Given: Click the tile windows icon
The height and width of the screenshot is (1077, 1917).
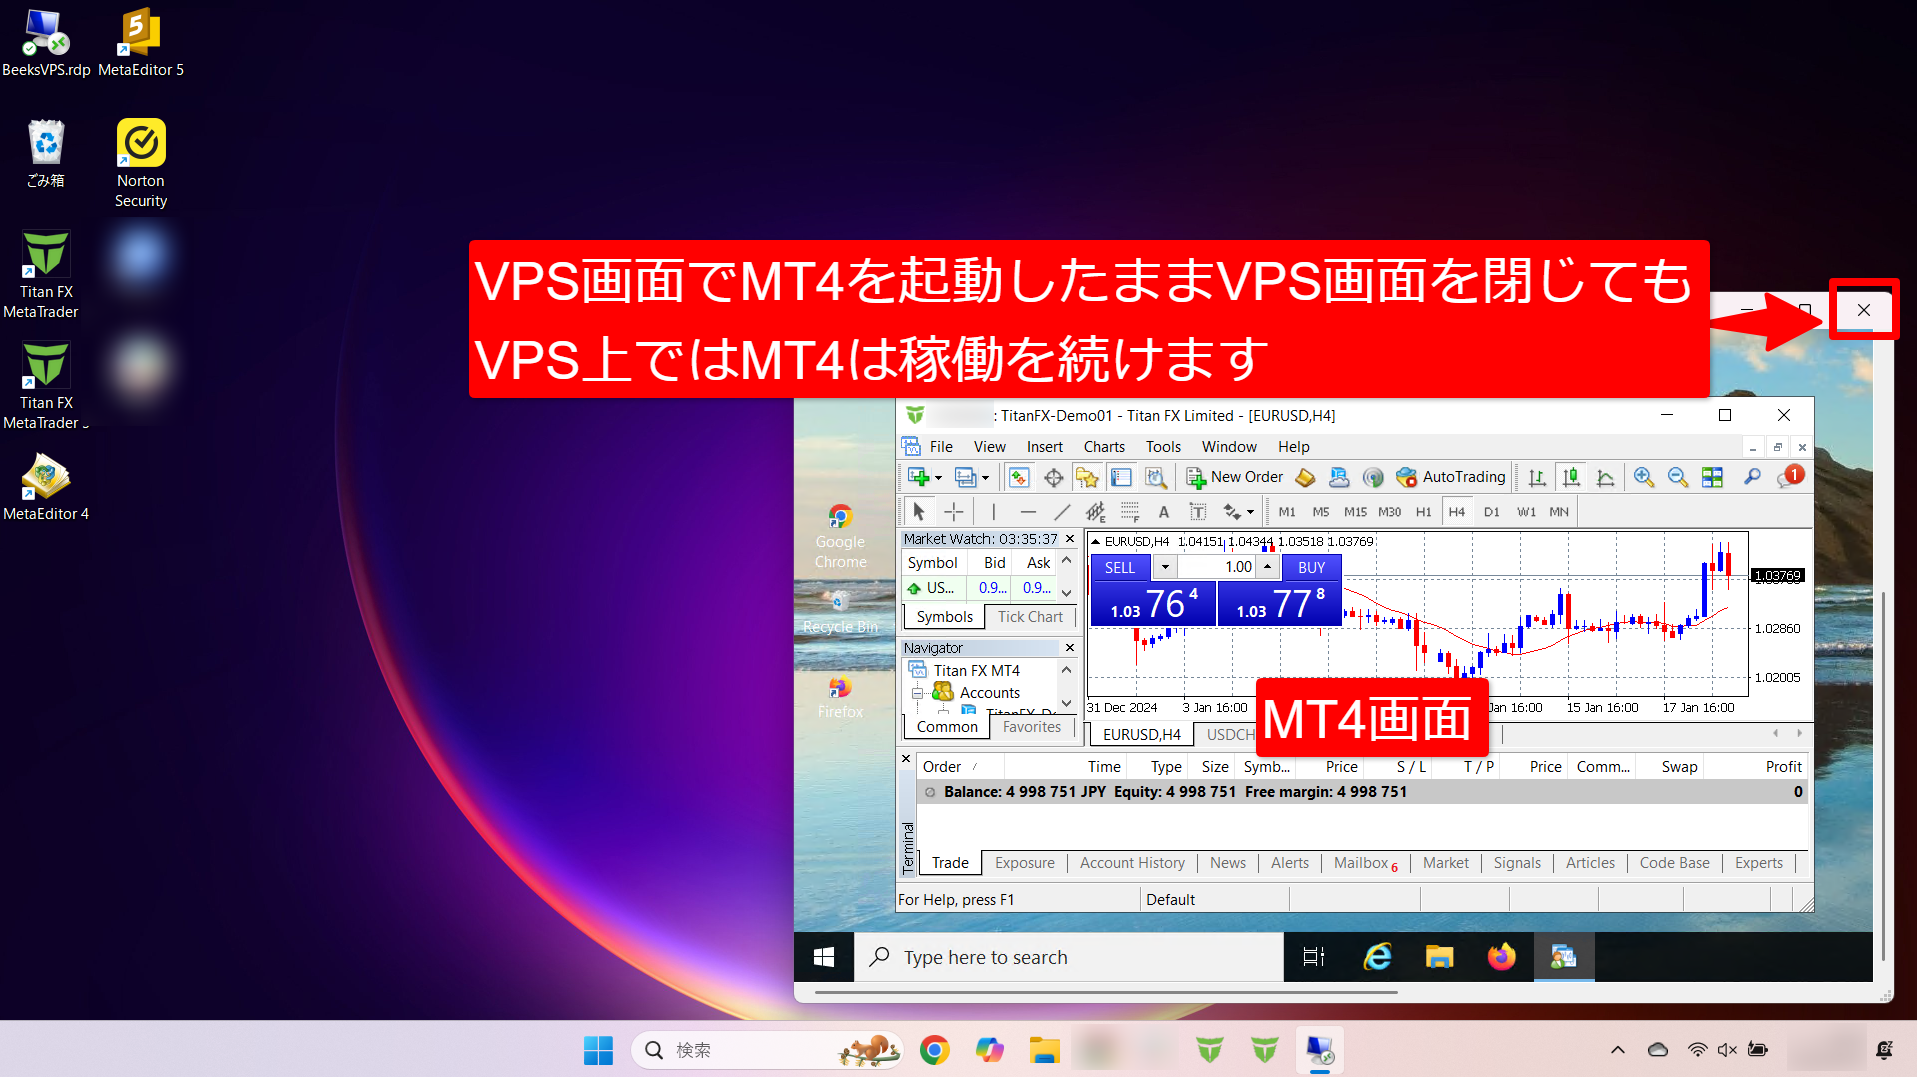Looking at the screenshot, I should [1712, 478].
